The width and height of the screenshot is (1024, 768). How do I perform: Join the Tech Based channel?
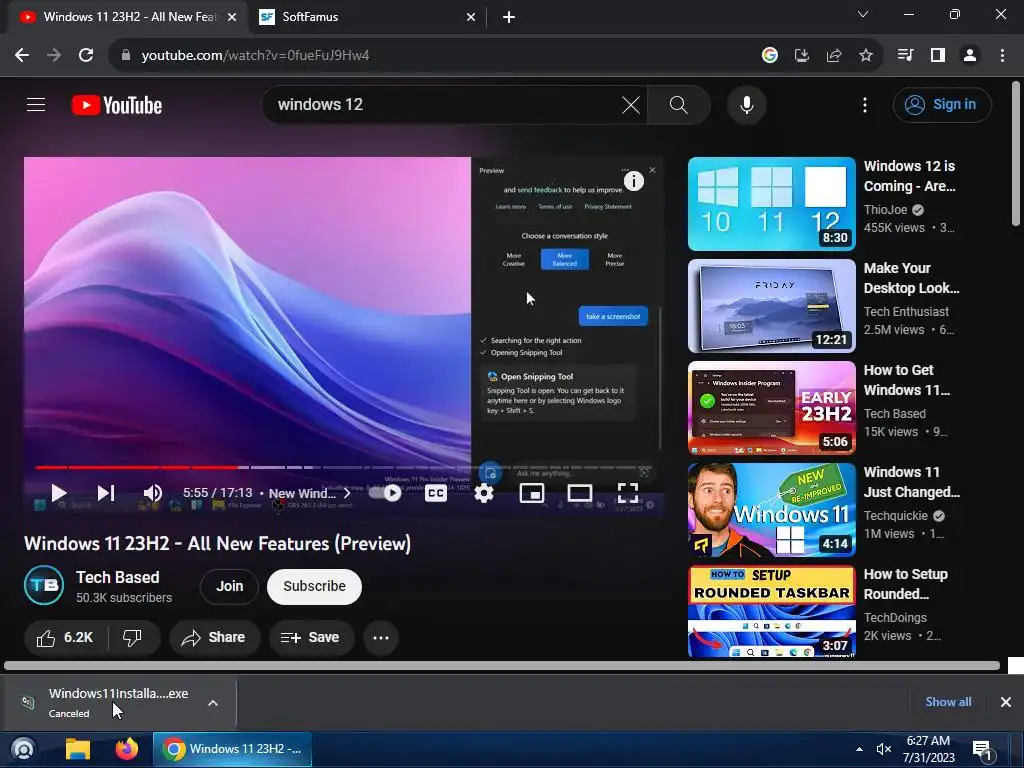click(229, 586)
